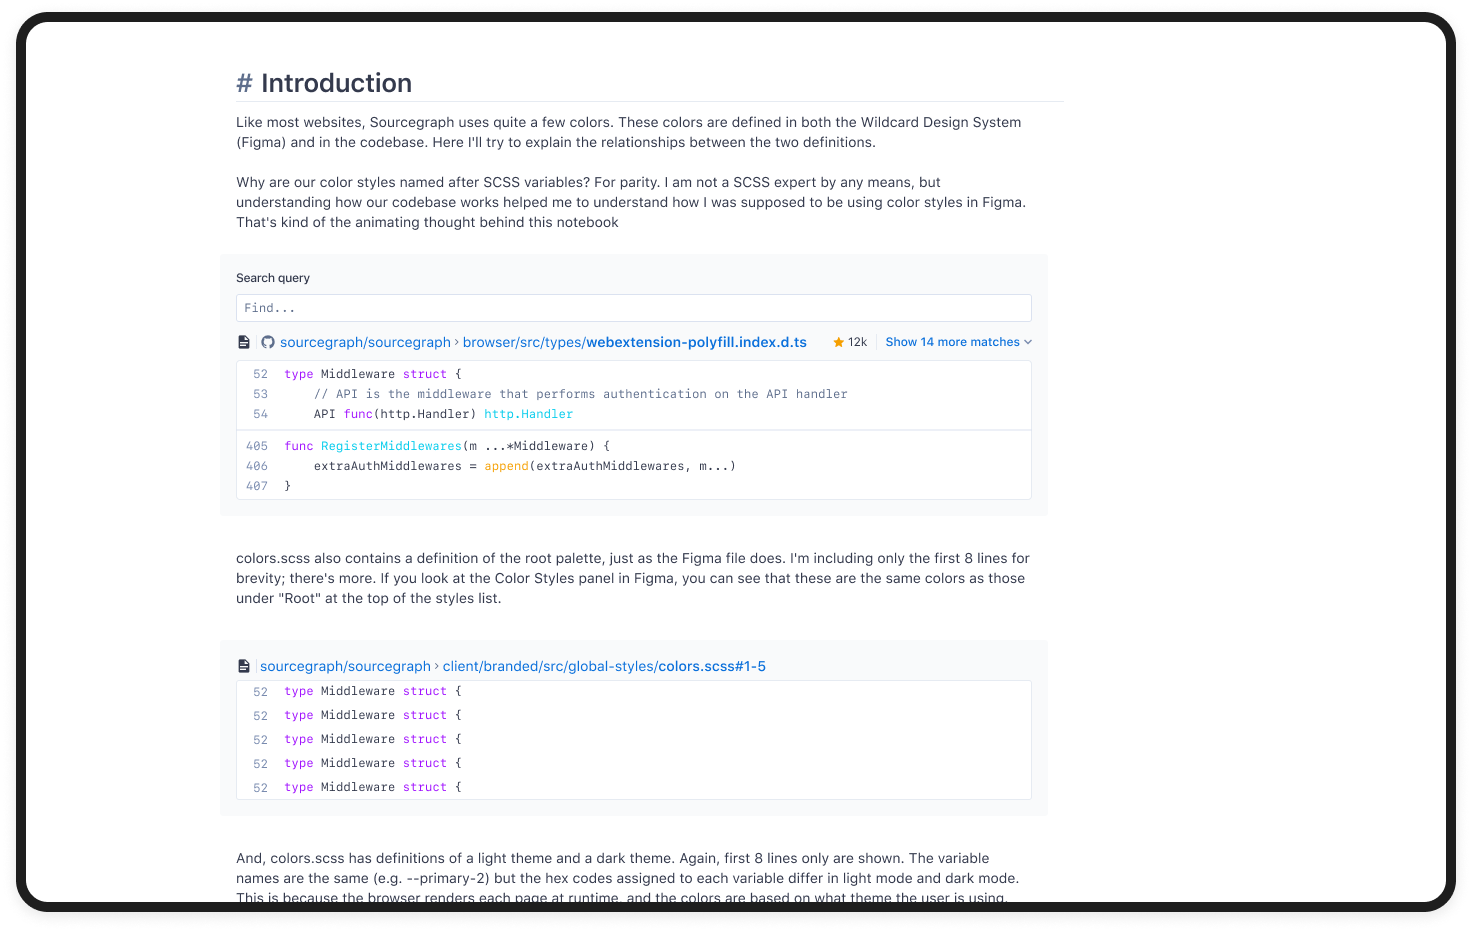Click the append keyword on line 406
The image size is (1472, 932).
506,466
